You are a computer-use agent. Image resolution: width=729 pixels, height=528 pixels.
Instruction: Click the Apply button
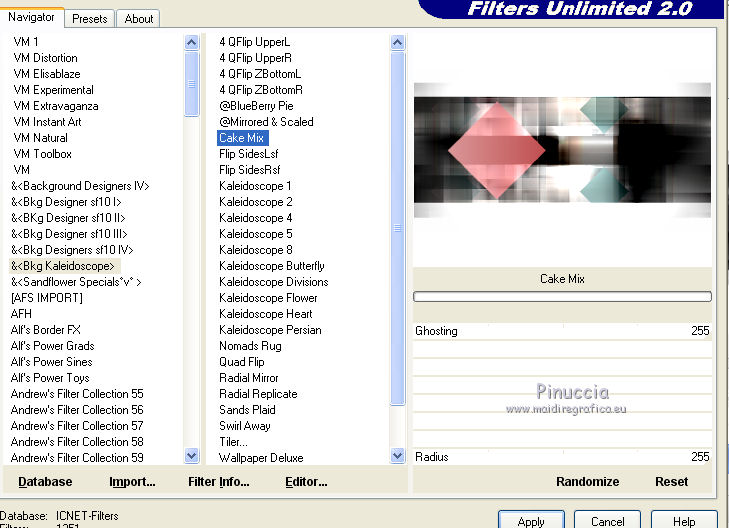531,521
